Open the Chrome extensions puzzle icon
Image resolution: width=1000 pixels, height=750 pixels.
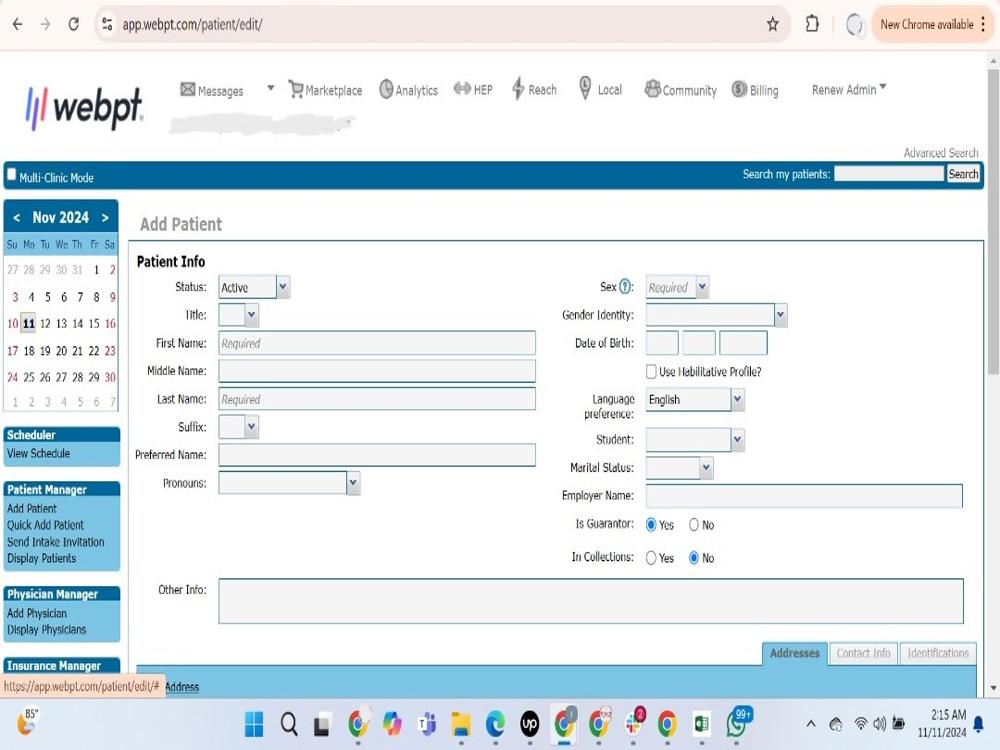click(x=812, y=24)
